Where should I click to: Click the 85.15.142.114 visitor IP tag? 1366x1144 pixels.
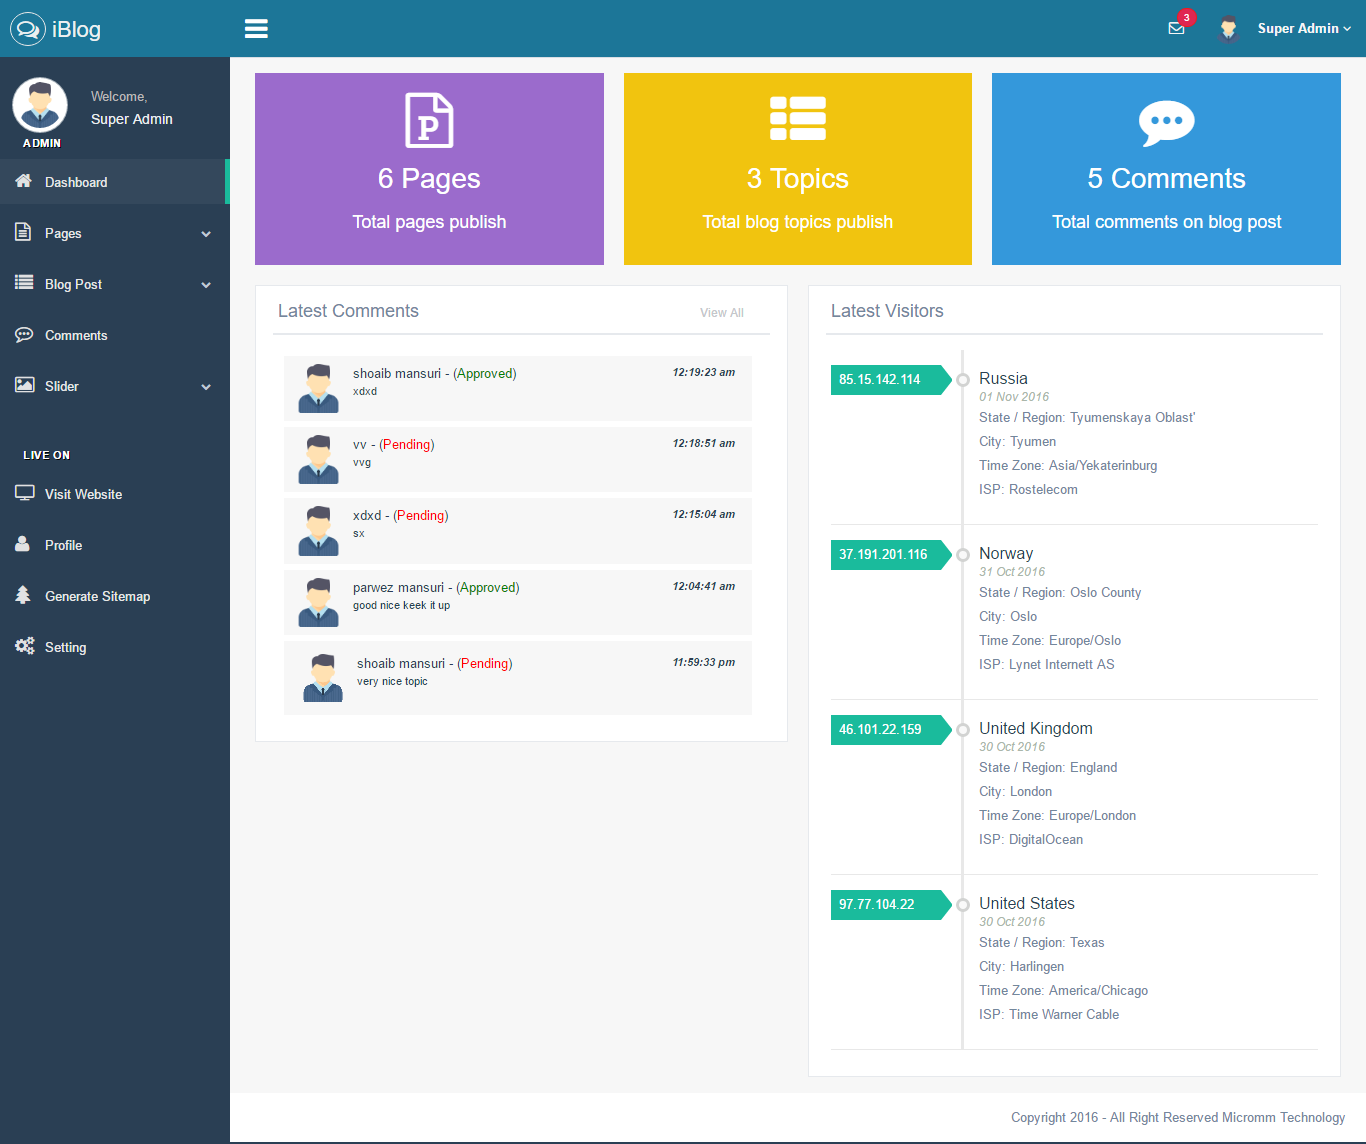click(881, 380)
